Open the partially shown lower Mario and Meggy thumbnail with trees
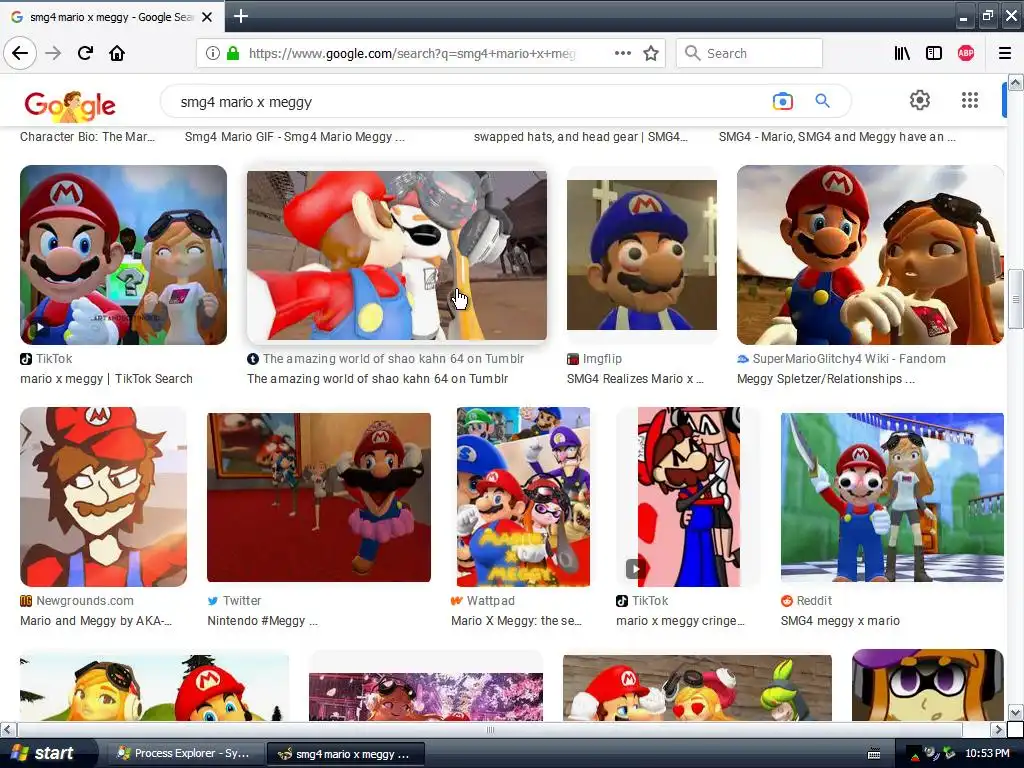Viewport: 1024px width, 768px height. (154, 688)
